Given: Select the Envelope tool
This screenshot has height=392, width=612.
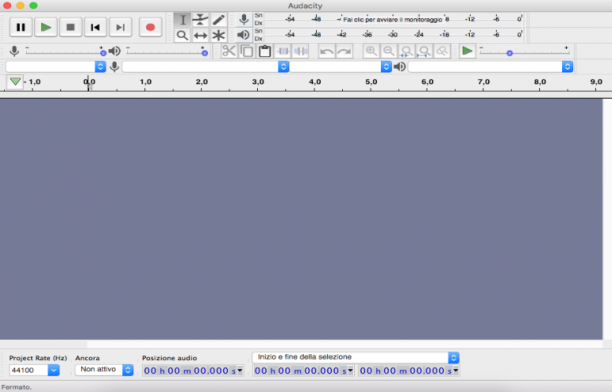Looking at the screenshot, I should [x=200, y=20].
